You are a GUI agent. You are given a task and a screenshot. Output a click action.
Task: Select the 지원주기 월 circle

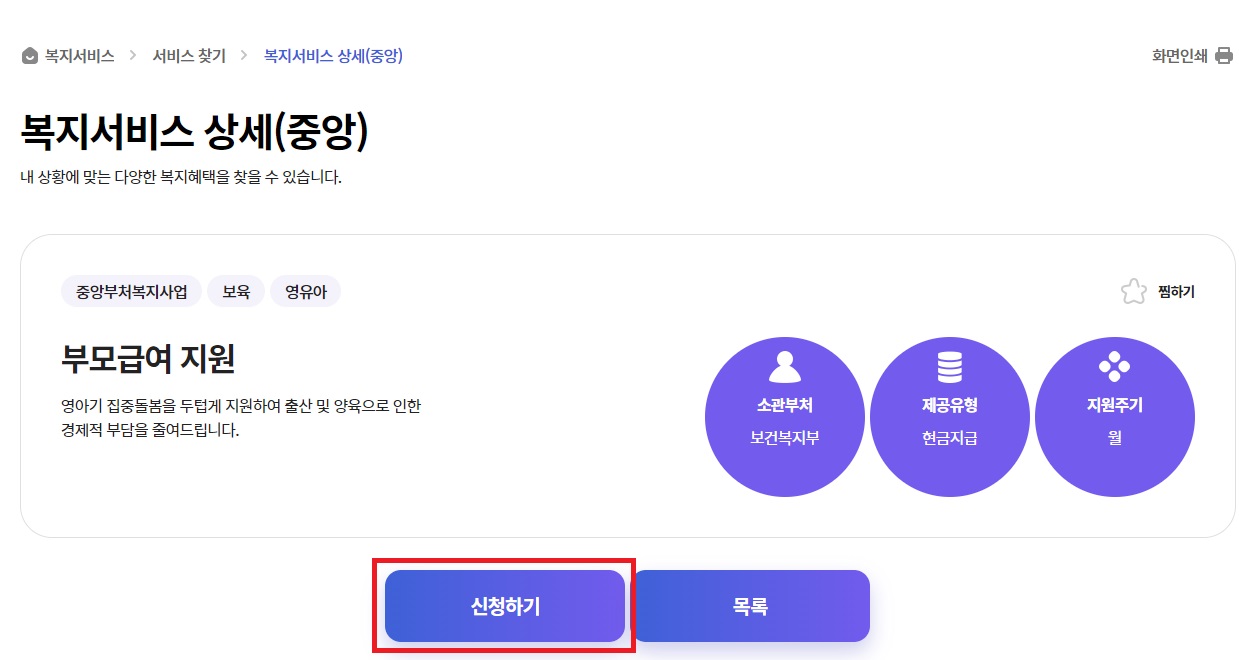click(1114, 416)
